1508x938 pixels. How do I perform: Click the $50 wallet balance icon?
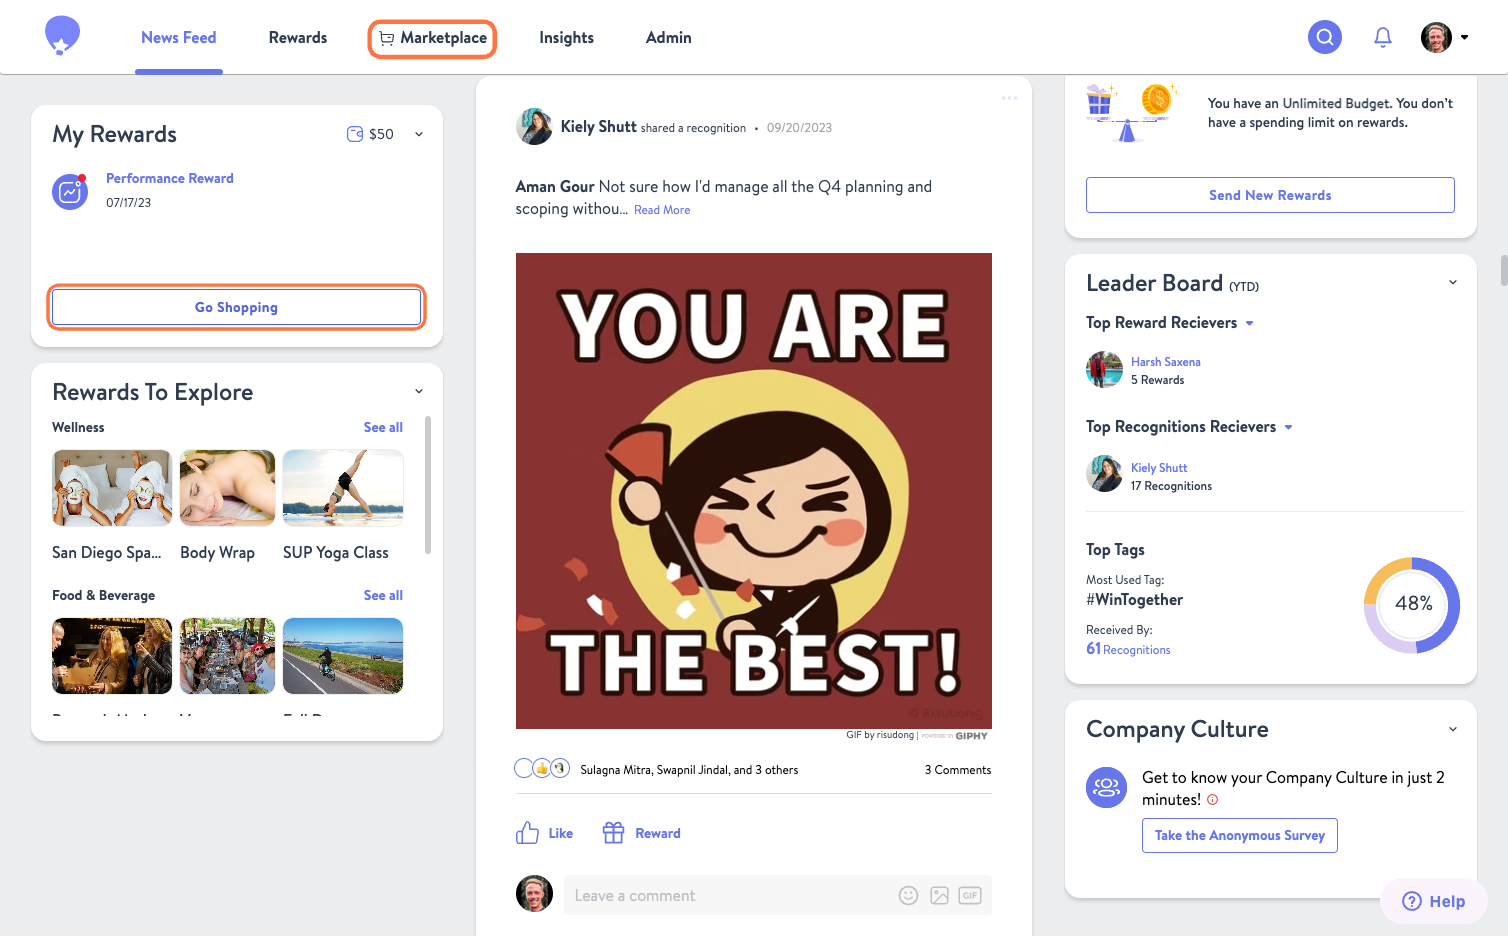point(355,134)
